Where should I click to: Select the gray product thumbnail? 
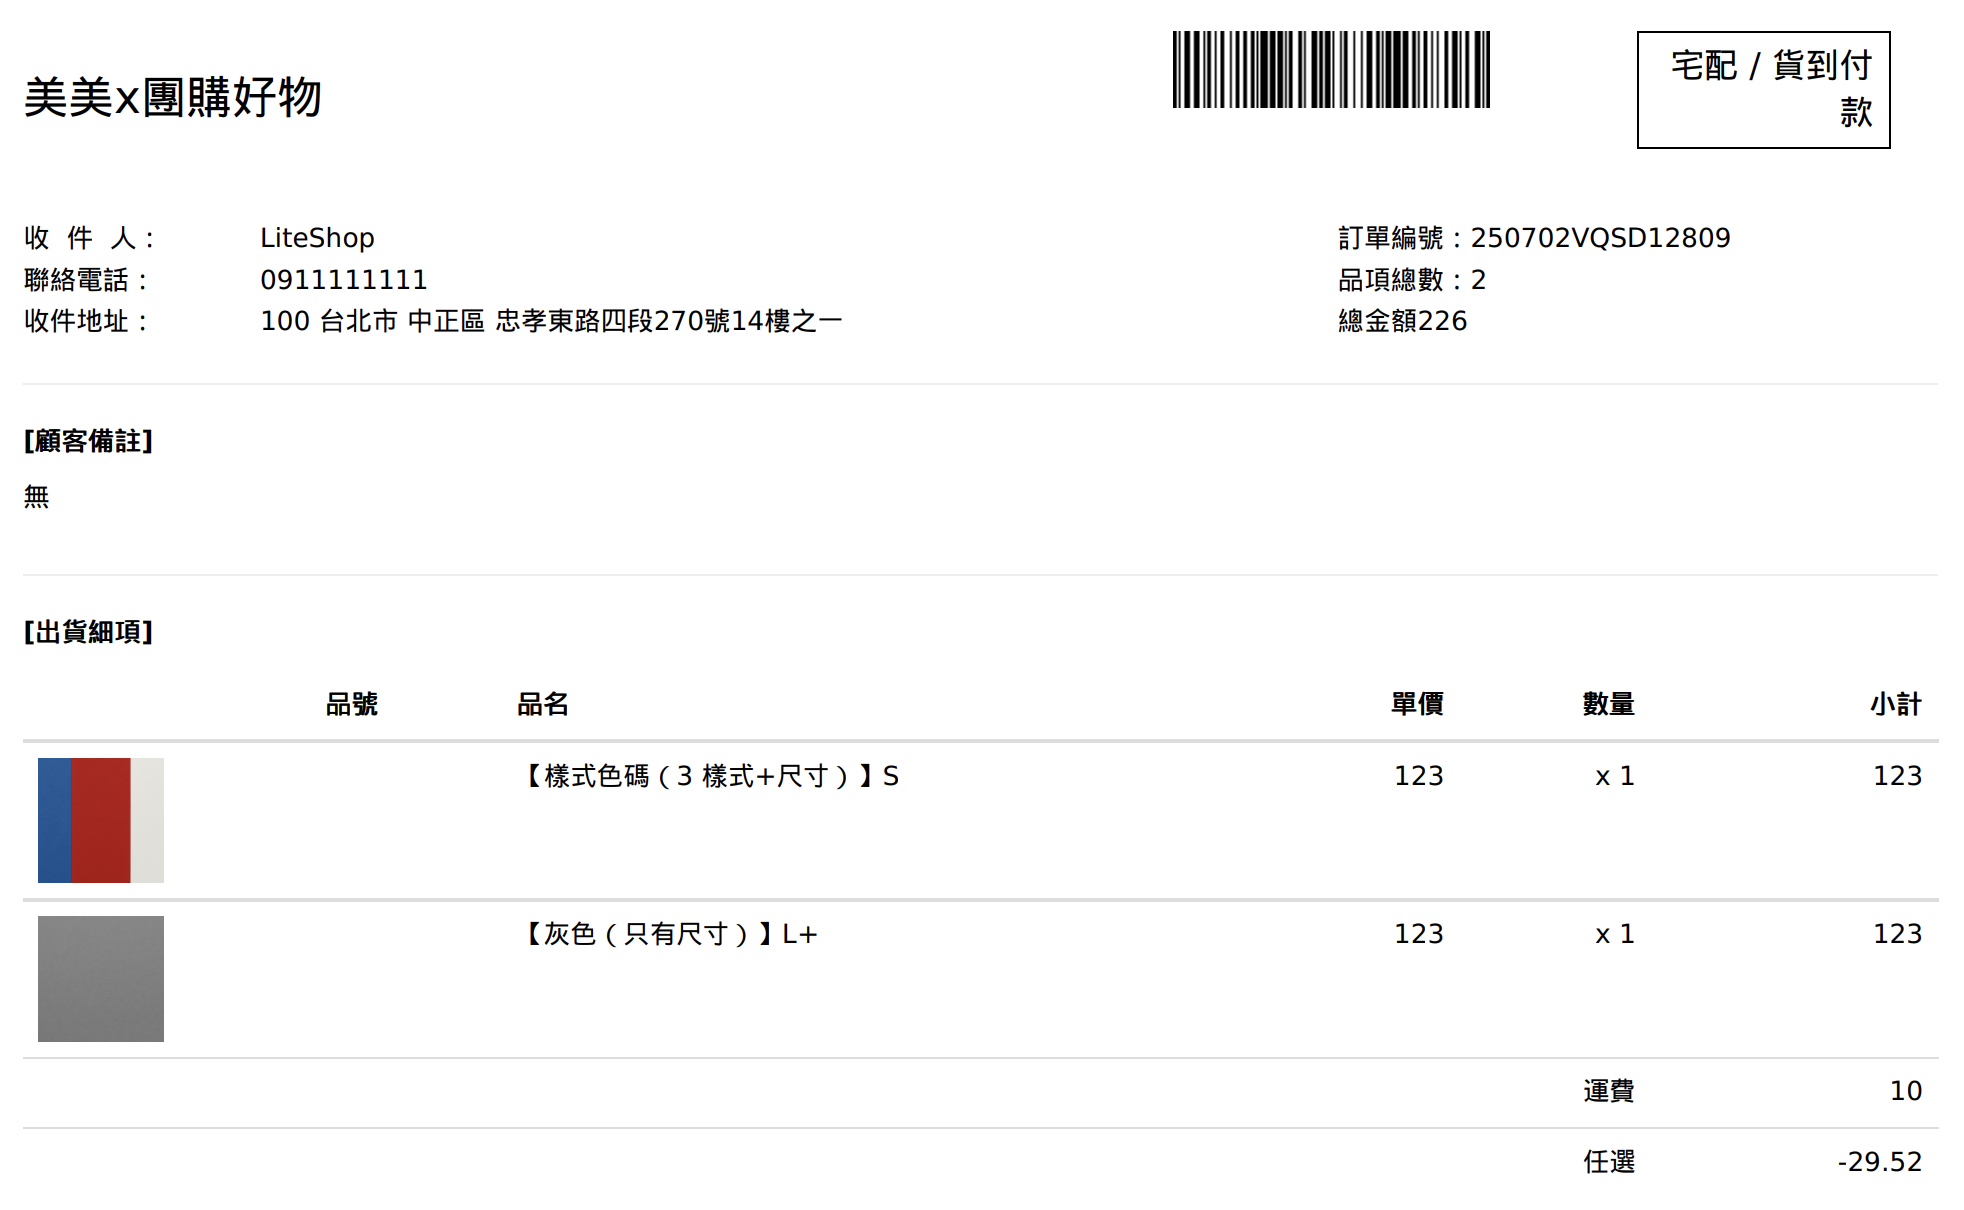click(x=101, y=979)
